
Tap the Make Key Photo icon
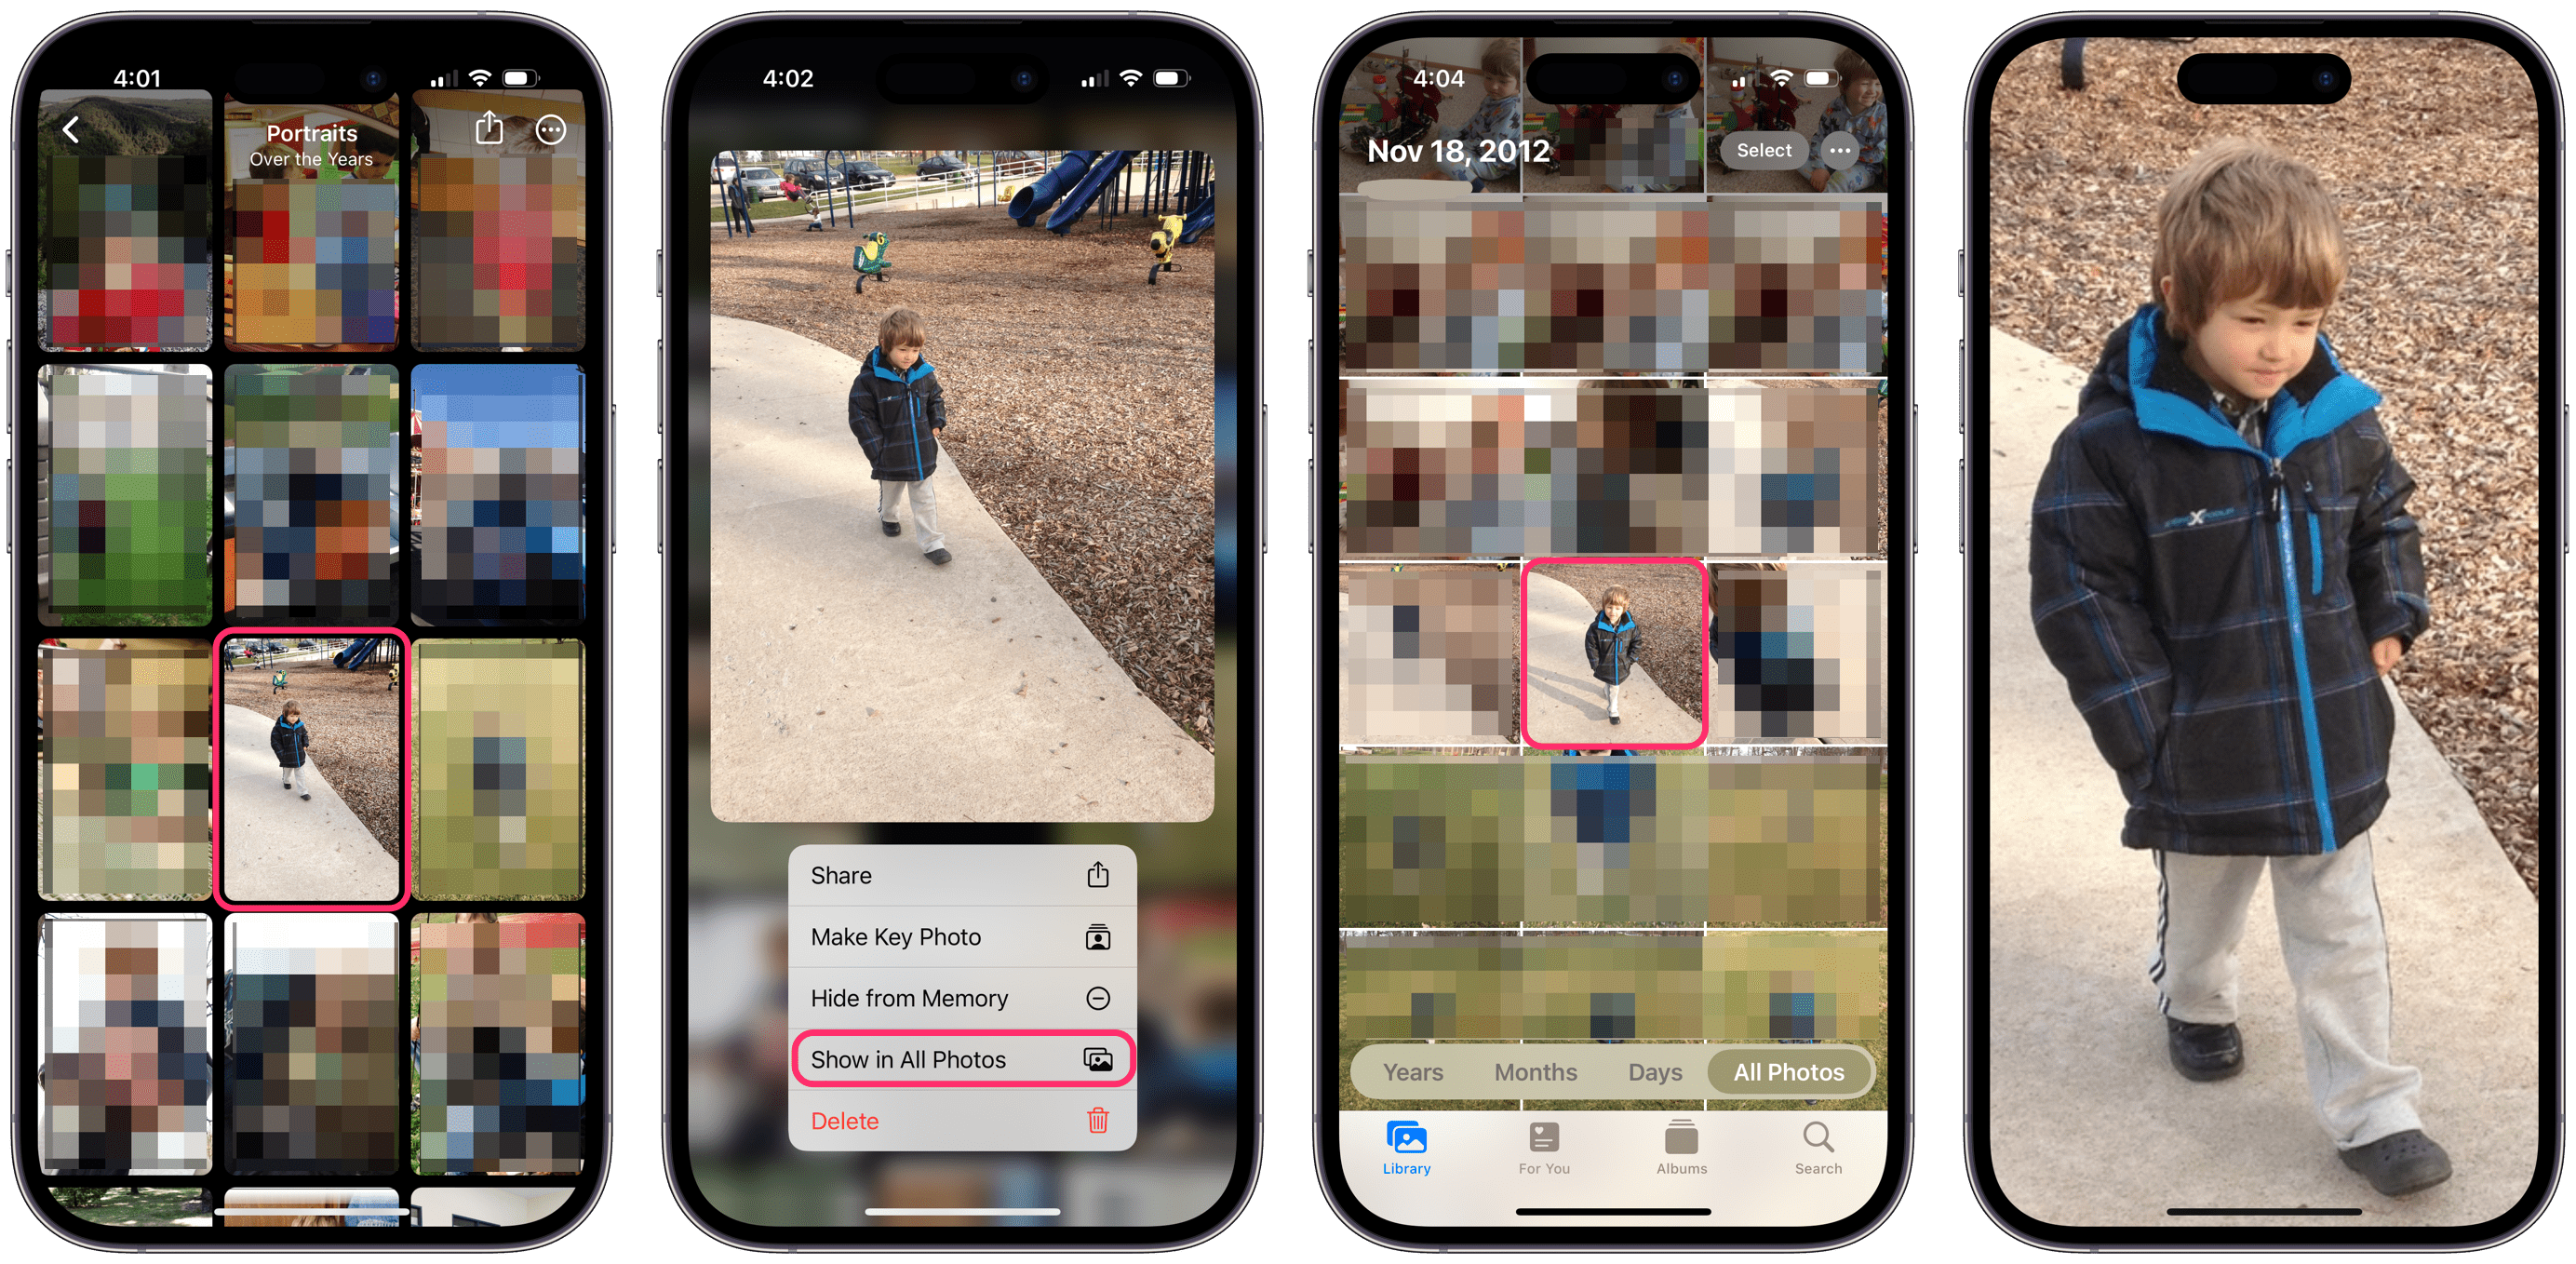(x=1097, y=938)
